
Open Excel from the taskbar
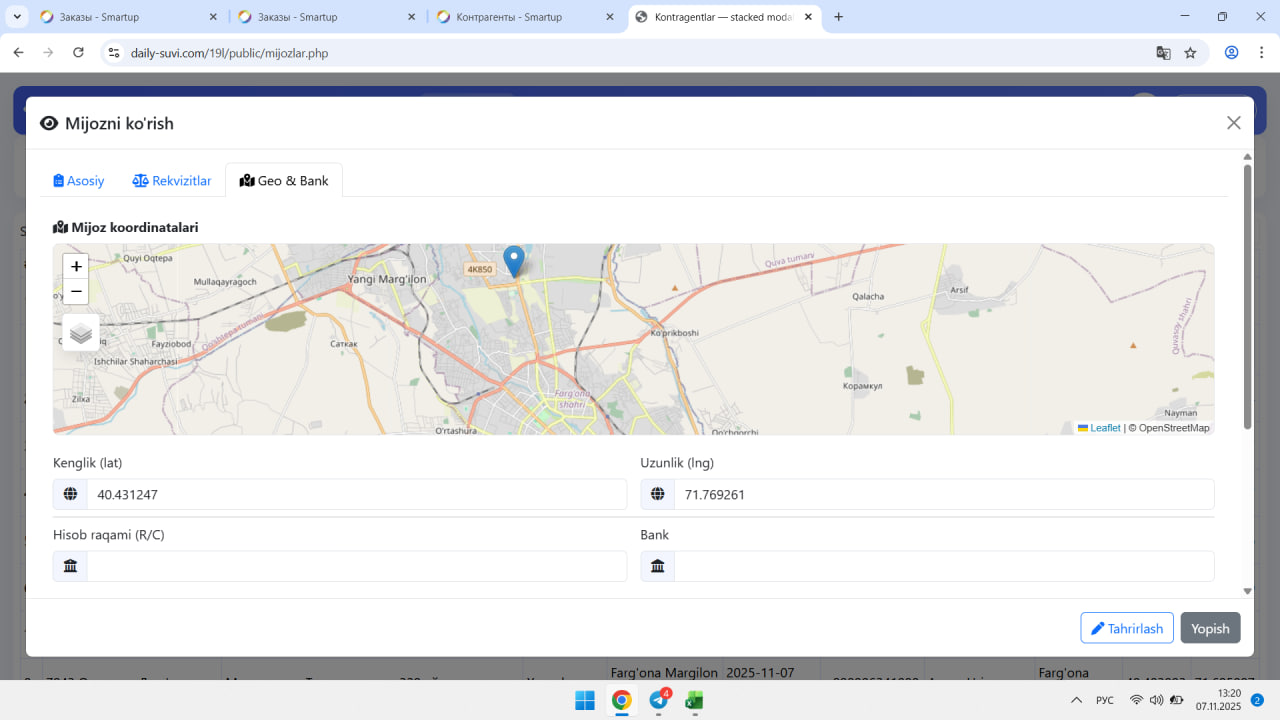(693, 700)
